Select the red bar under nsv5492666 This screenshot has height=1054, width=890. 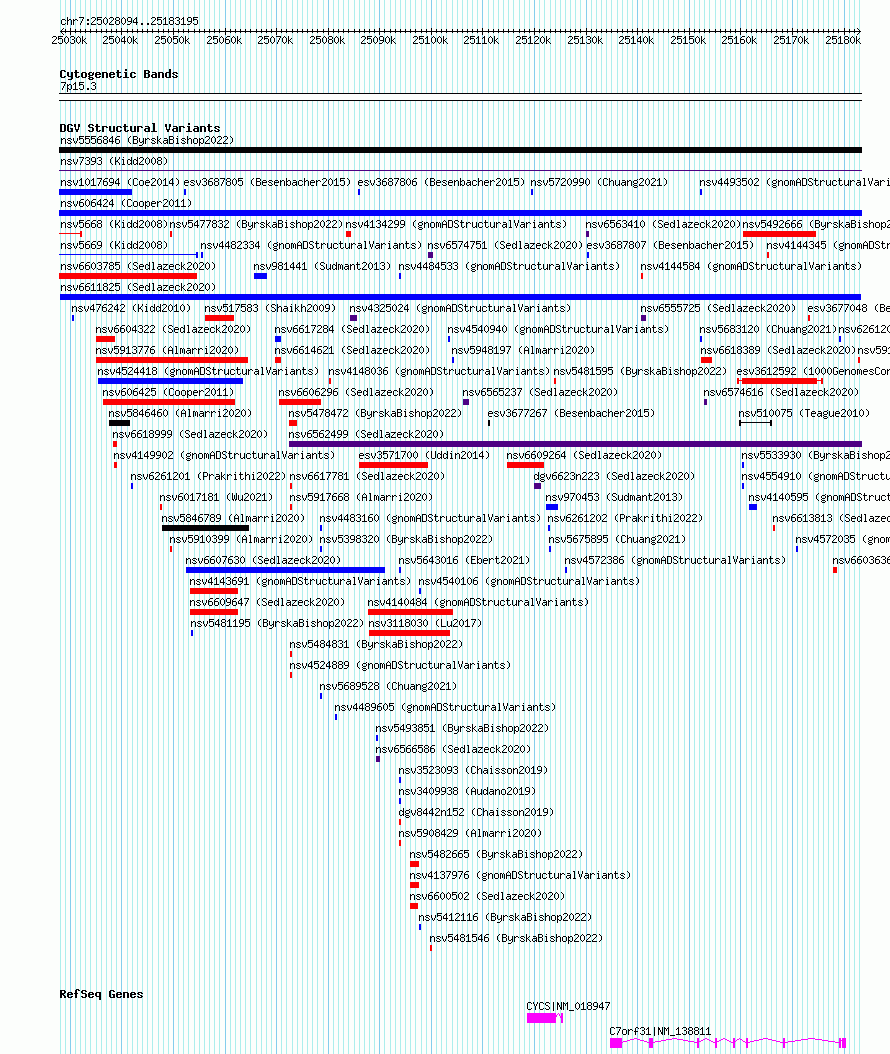click(779, 234)
